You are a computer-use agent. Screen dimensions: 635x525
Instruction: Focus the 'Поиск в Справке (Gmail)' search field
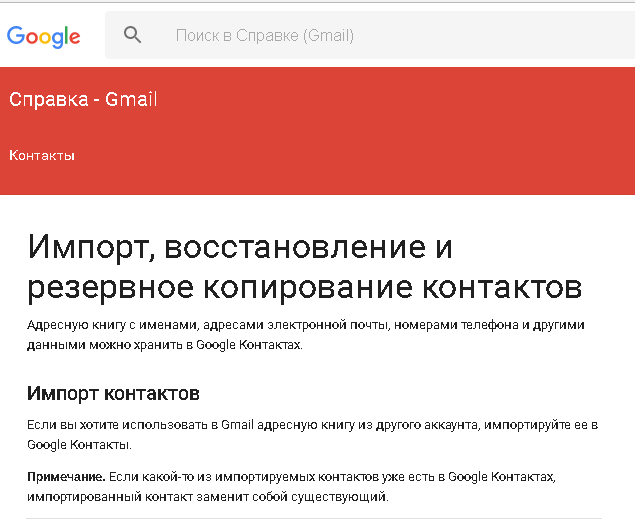click(370, 35)
